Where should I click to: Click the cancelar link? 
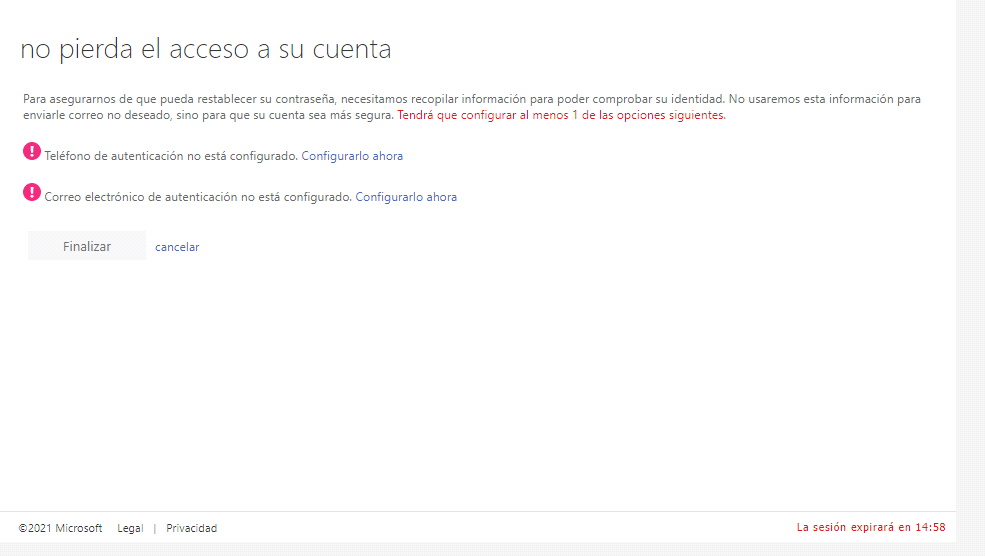(x=177, y=247)
